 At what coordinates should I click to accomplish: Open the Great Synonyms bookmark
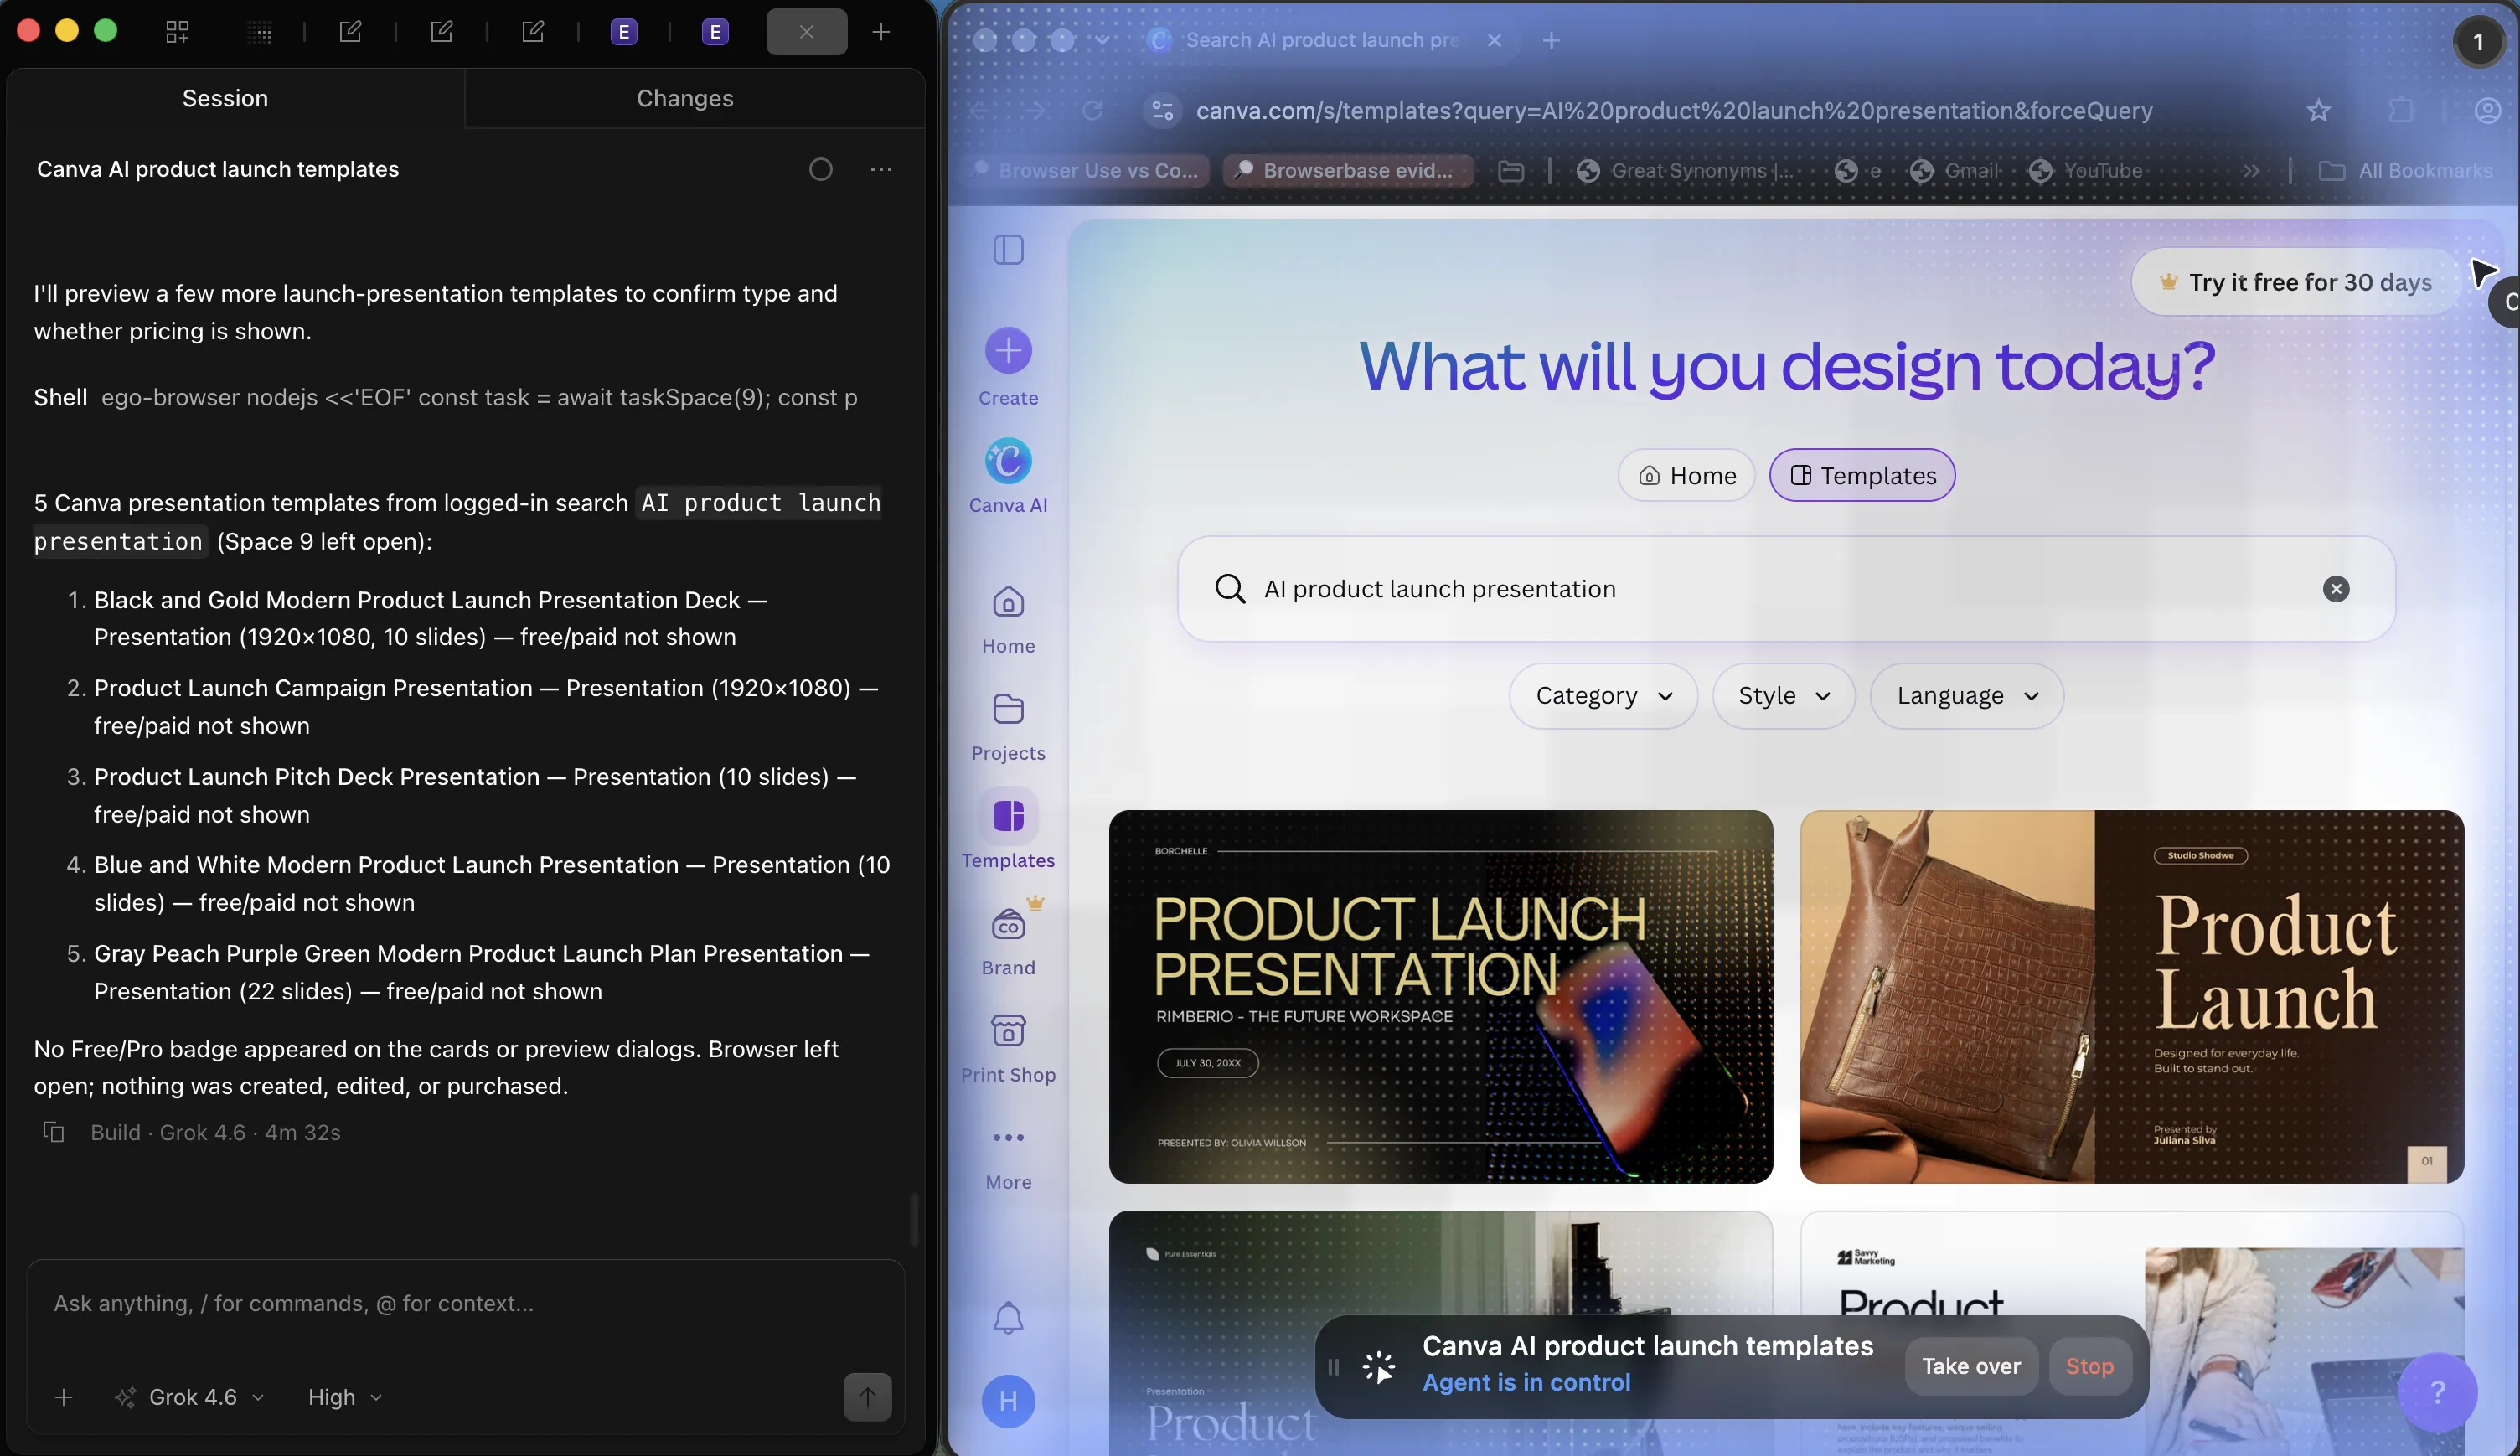coord(1686,171)
